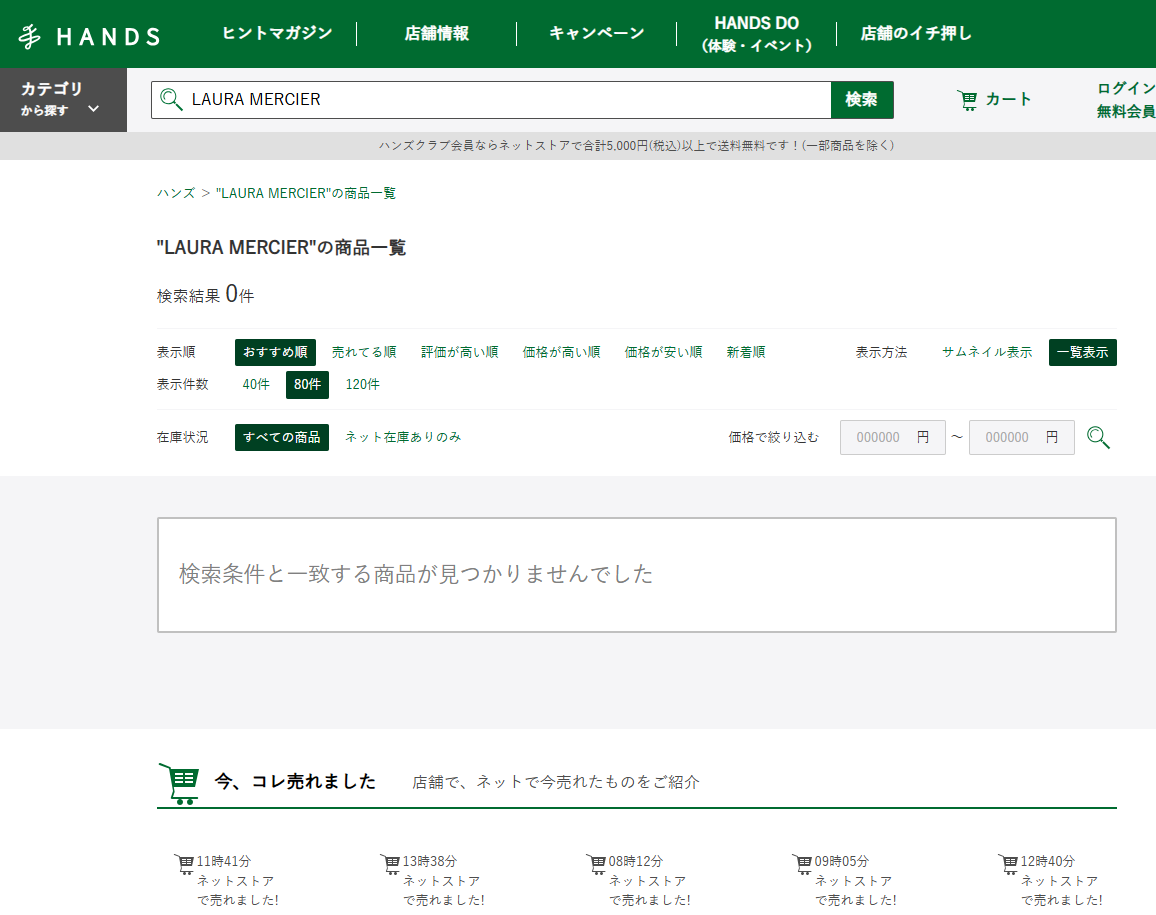Click the magnifier icon inside the search box
The width and height of the screenshot is (1156, 915).
coord(171,100)
